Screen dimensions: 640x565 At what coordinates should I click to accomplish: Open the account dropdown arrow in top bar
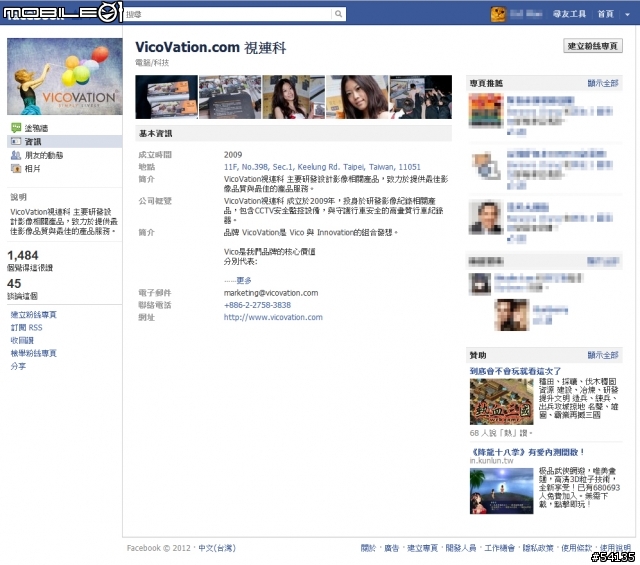(627, 14)
